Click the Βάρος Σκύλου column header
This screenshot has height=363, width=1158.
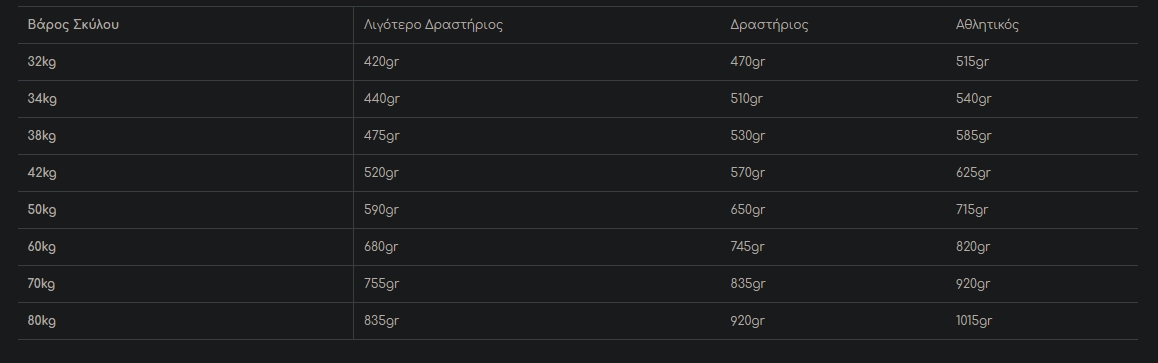[x=73, y=24]
